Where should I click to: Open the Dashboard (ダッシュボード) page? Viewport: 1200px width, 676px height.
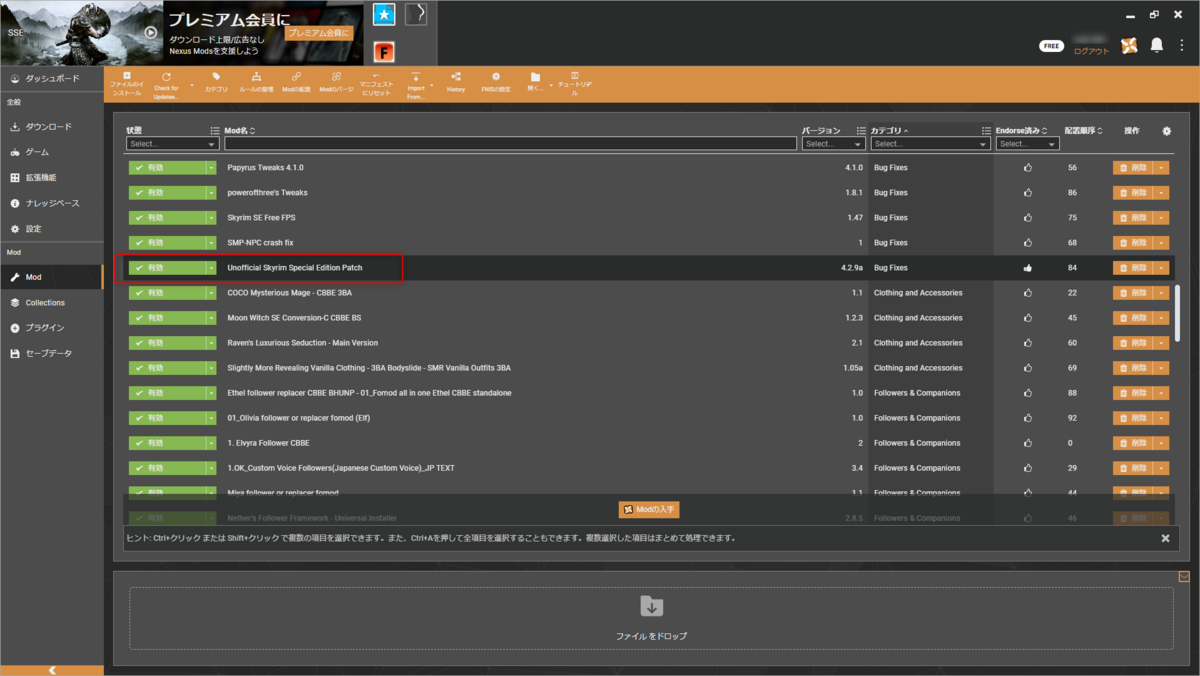(x=51, y=78)
